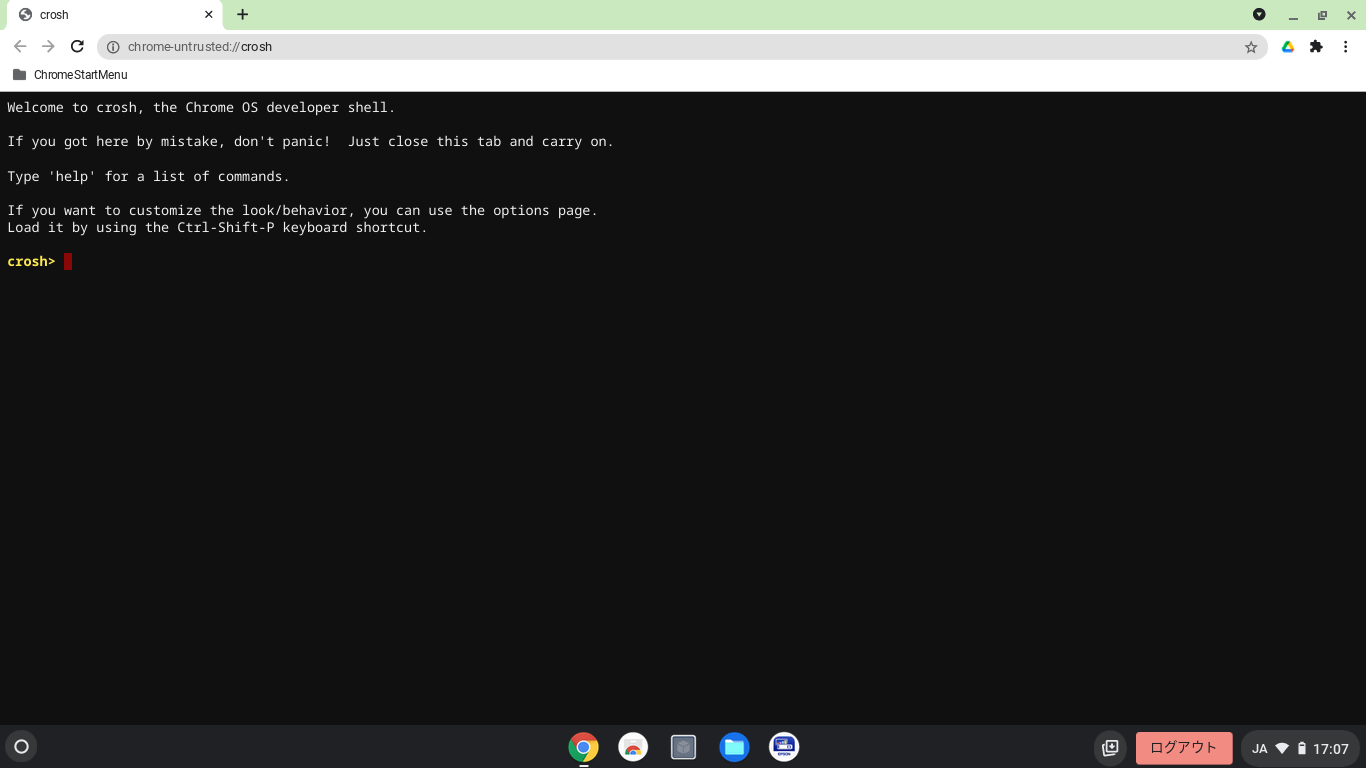The width and height of the screenshot is (1366, 768).
Task: Open Google Chrome from the shelf
Action: click(x=583, y=747)
